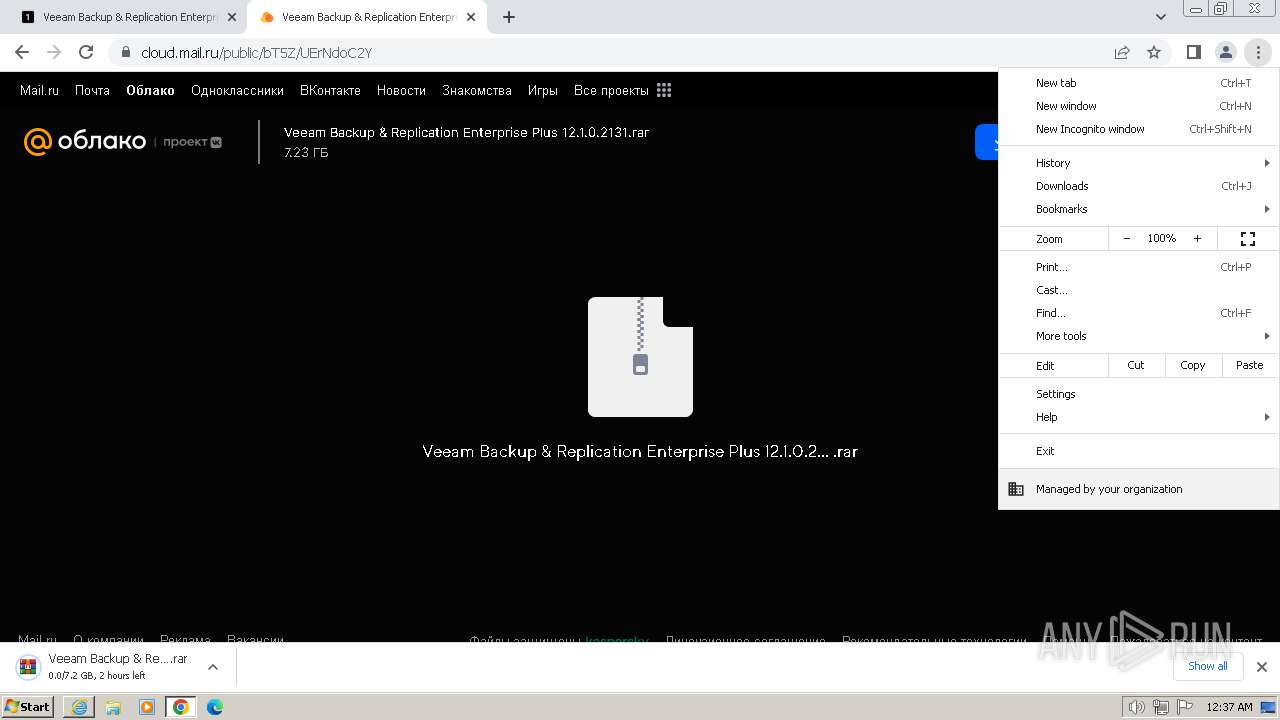1280x720 pixels.
Task: Click Show all downloads
Action: [1207, 666]
